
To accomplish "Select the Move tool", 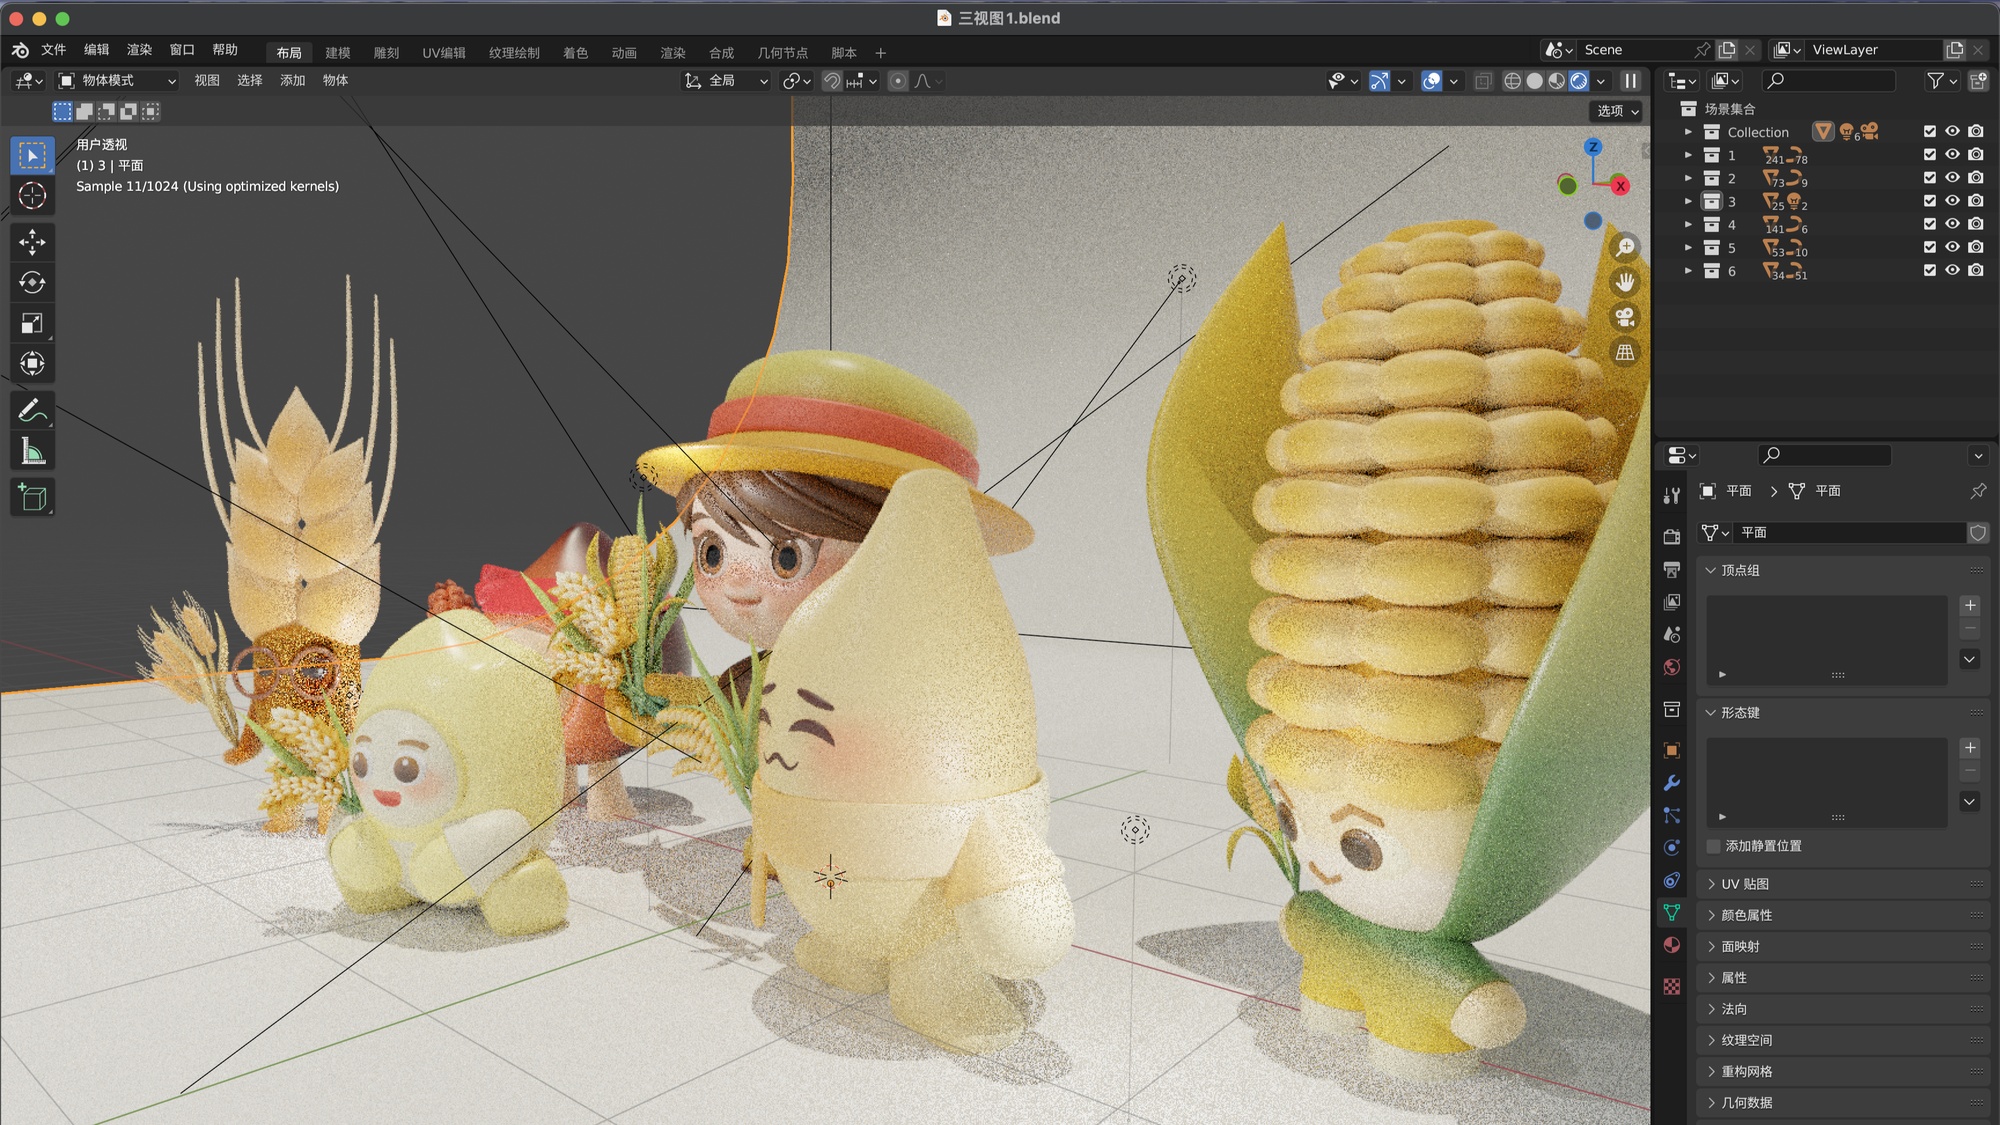I will coord(32,241).
